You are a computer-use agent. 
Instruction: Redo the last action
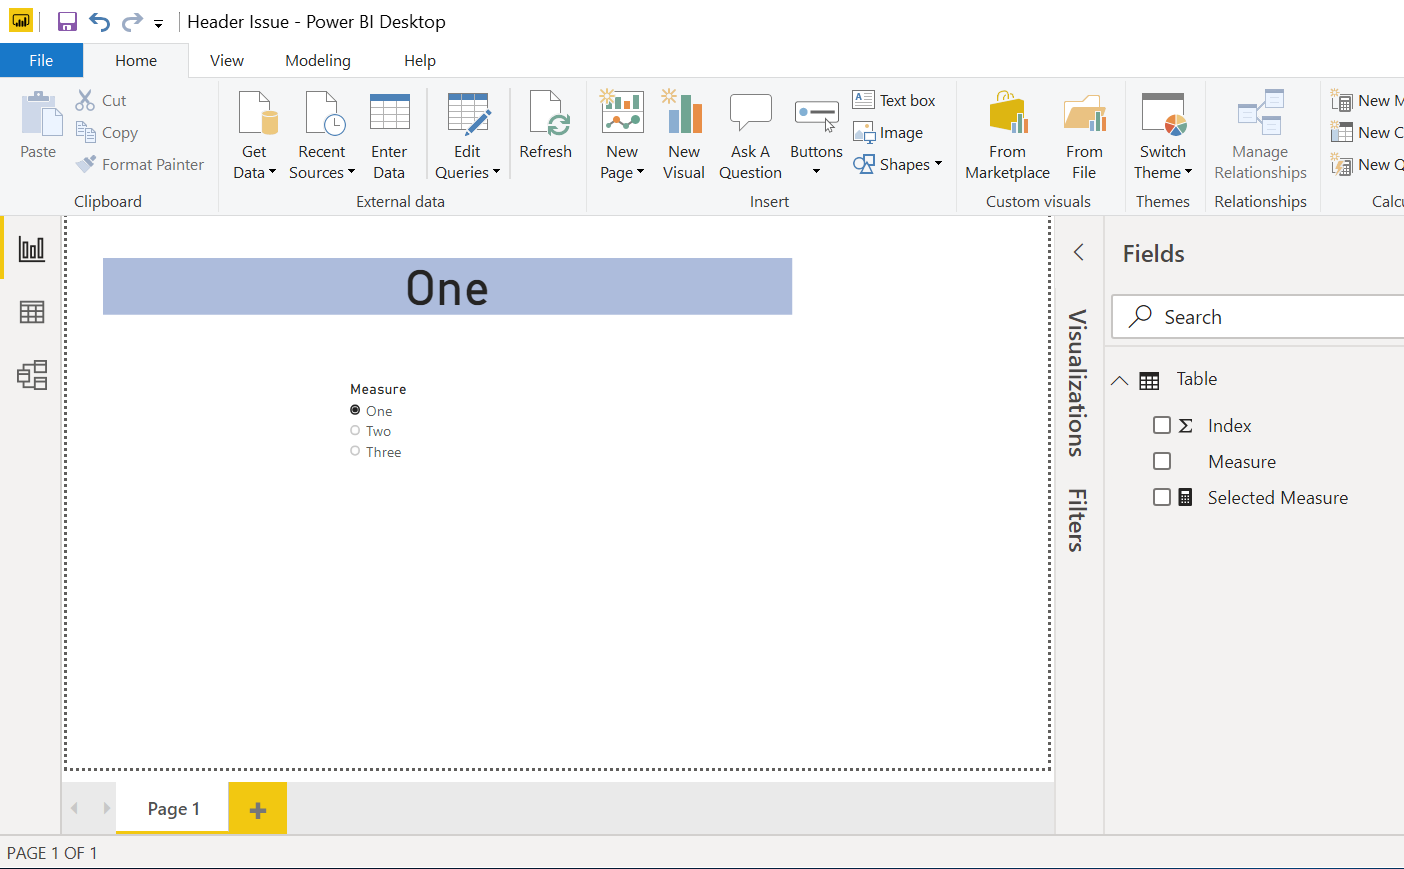132,22
